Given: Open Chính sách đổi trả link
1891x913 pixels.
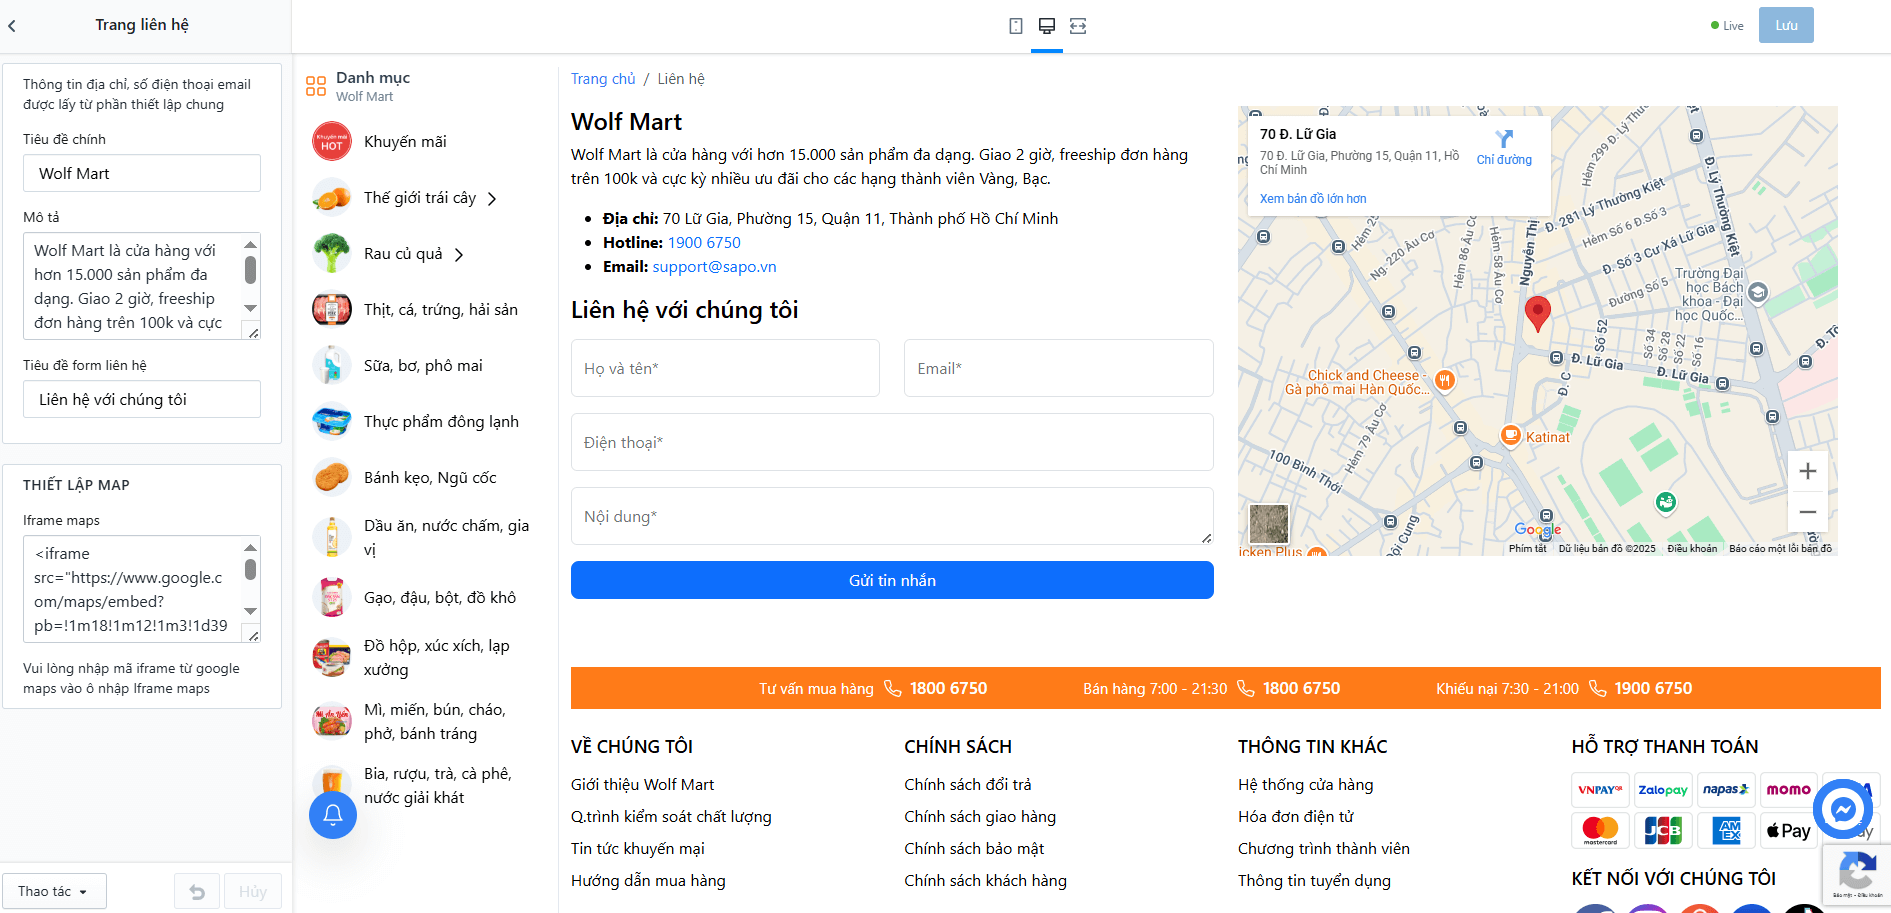Looking at the screenshot, I should 968,785.
